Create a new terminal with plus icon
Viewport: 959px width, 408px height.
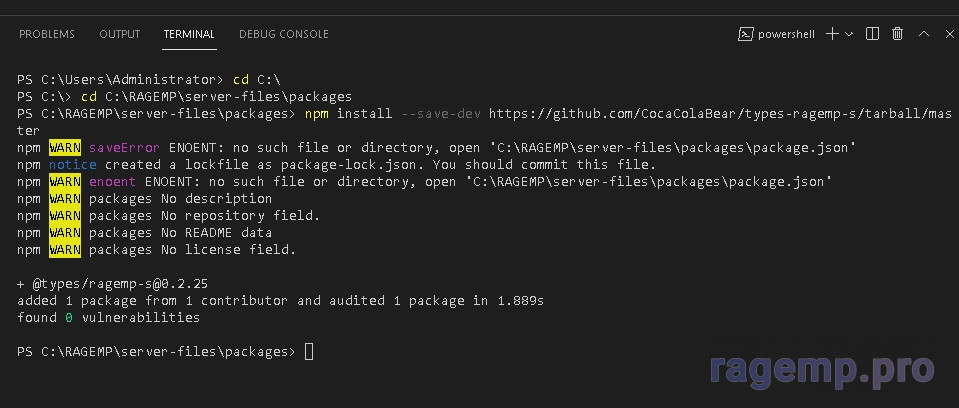coord(832,34)
